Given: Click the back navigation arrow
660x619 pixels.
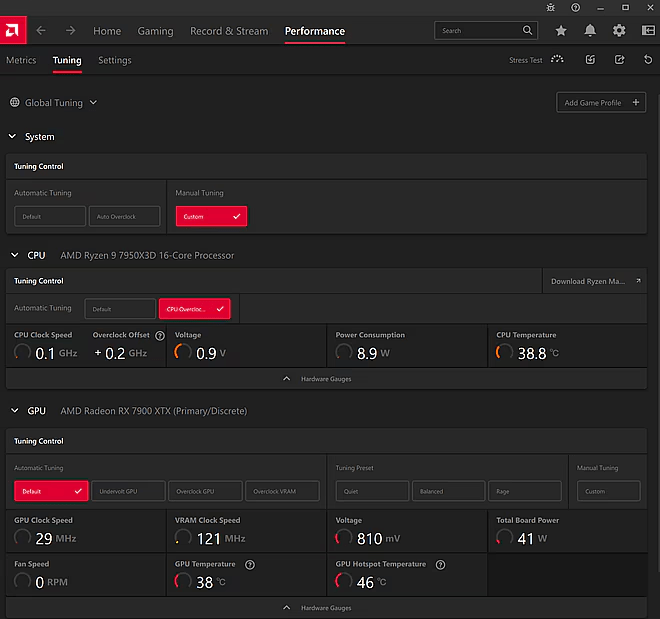Looking at the screenshot, I should coord(41,31).
